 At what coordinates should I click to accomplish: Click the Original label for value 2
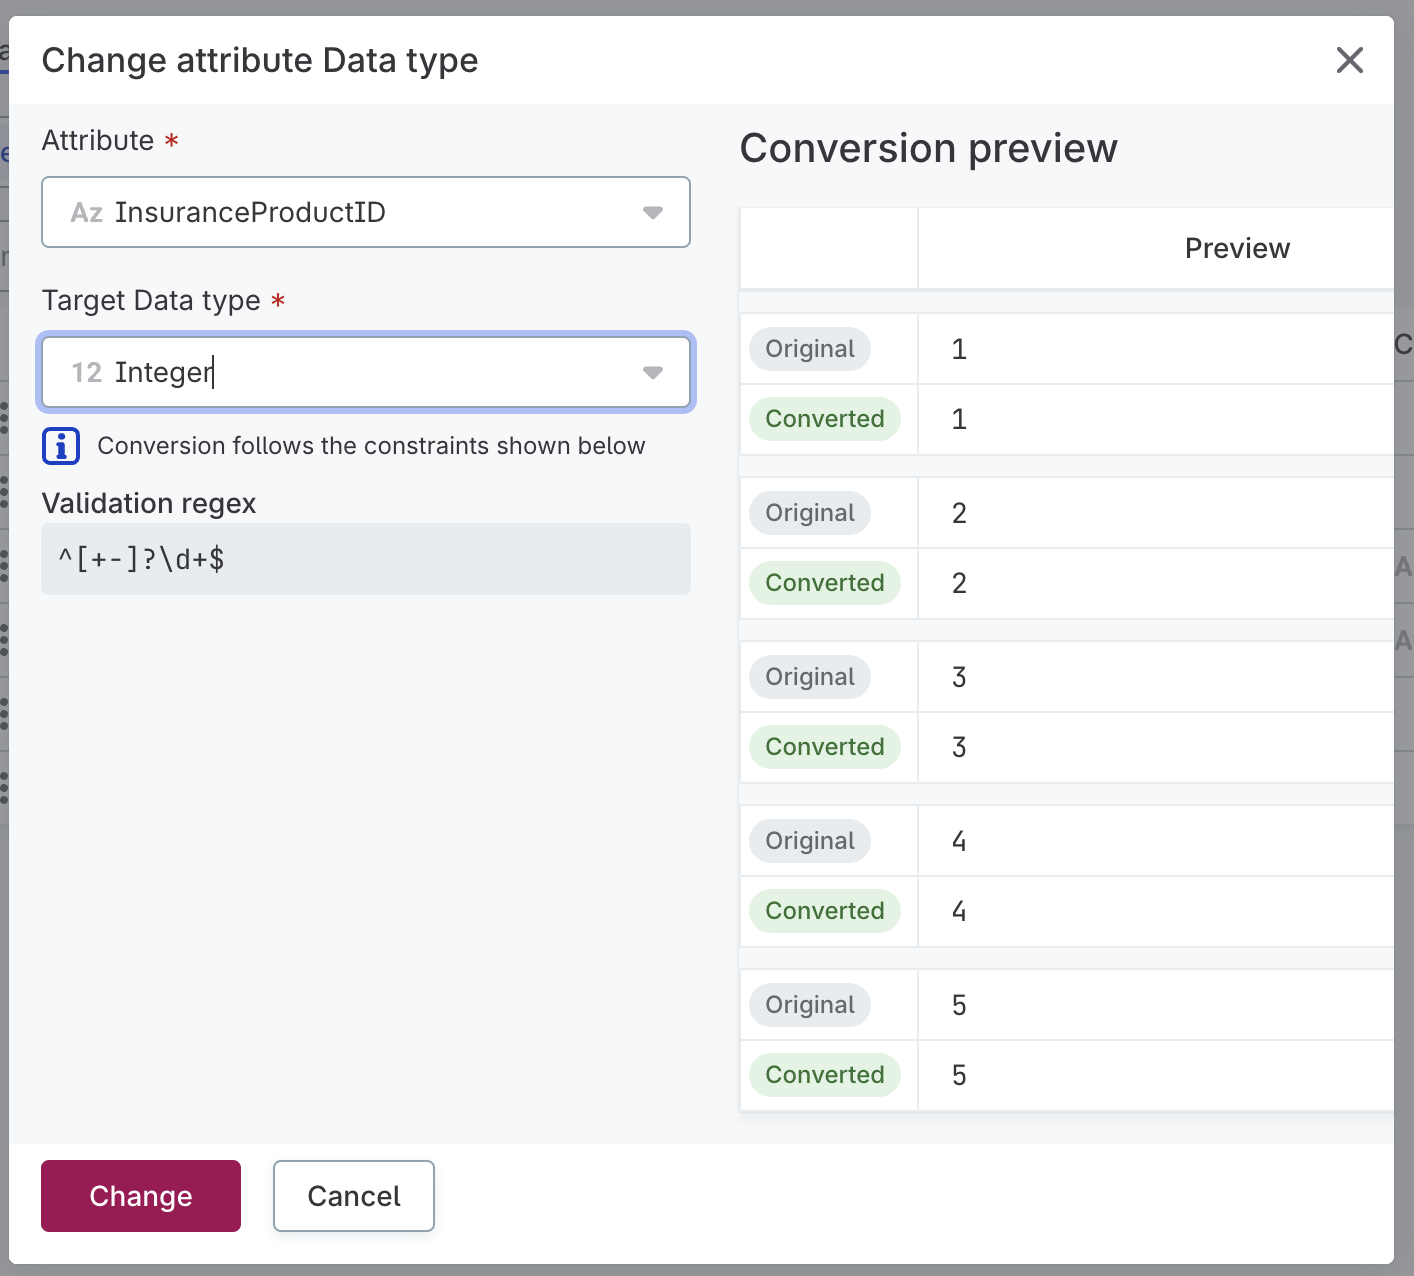[809, 512]
